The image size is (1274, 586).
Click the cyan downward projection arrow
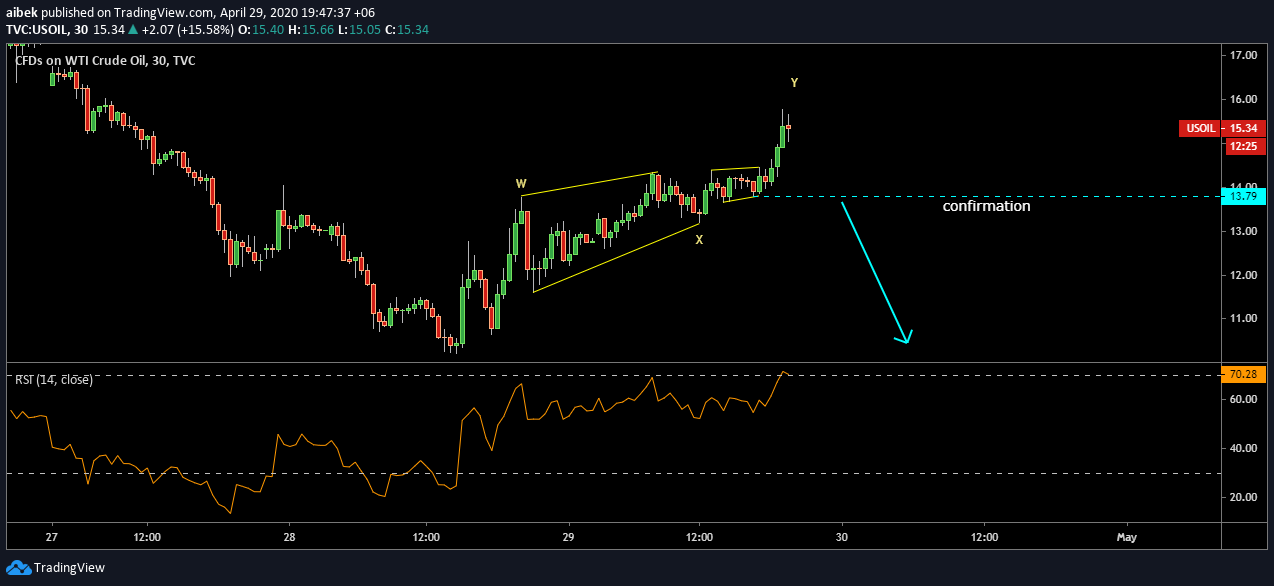tap(876, 272)
